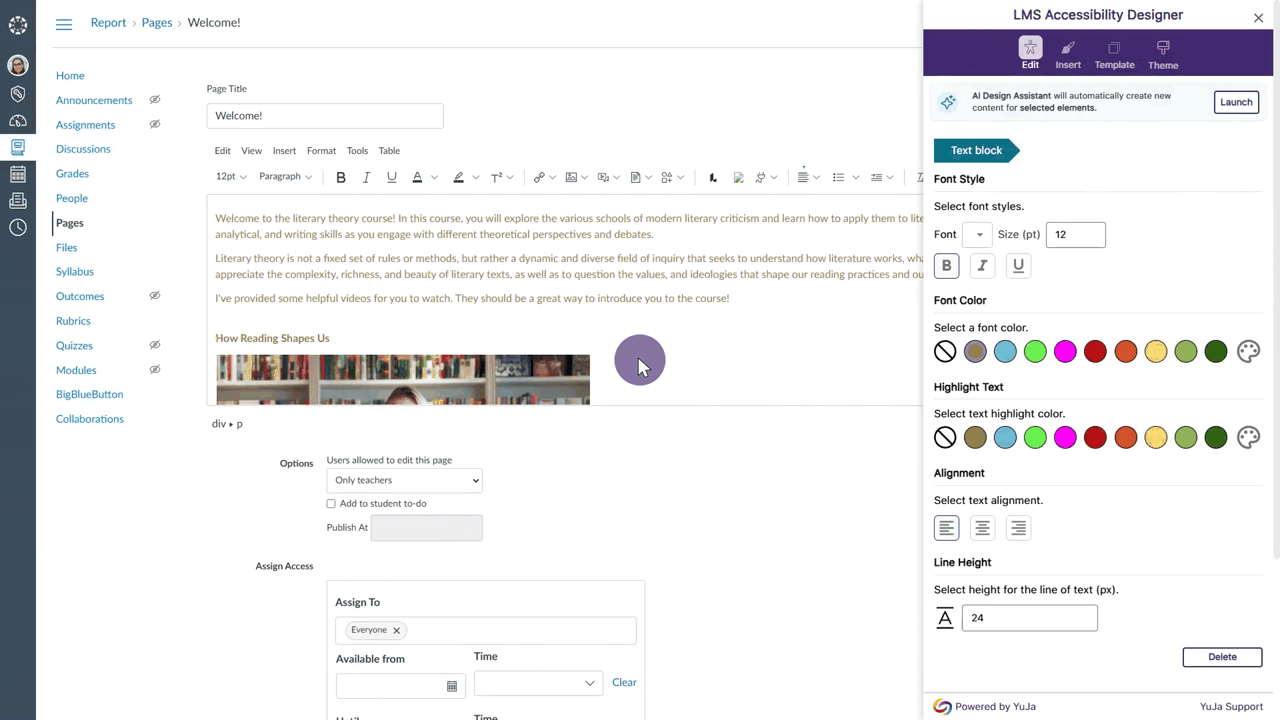1280x720 pixels.
Task: Open calendar picker for Available from
Action: point(452,686)
